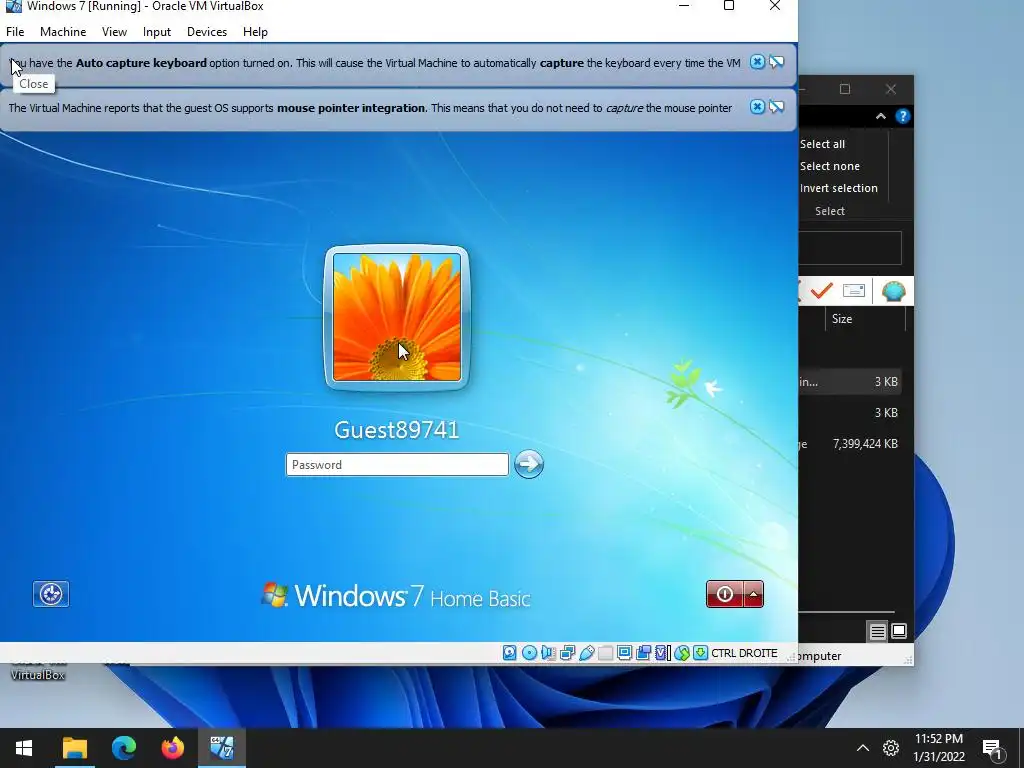This screenshot has width=1024, height=768.
Task: Click the green-arrow keyboard capture indicator
Action: [x=700, y=653]
